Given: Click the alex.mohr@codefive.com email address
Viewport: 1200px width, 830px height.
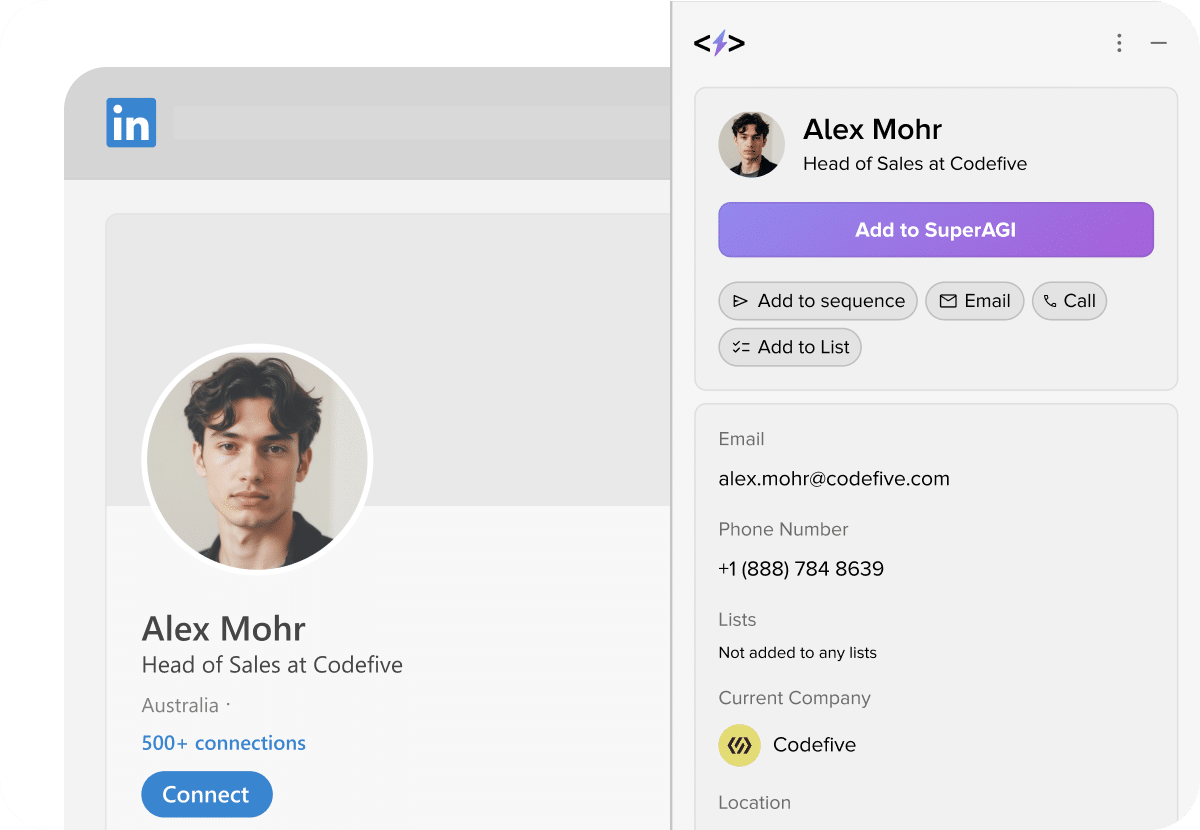Looking at the screenshot, I should click(834, 479).
